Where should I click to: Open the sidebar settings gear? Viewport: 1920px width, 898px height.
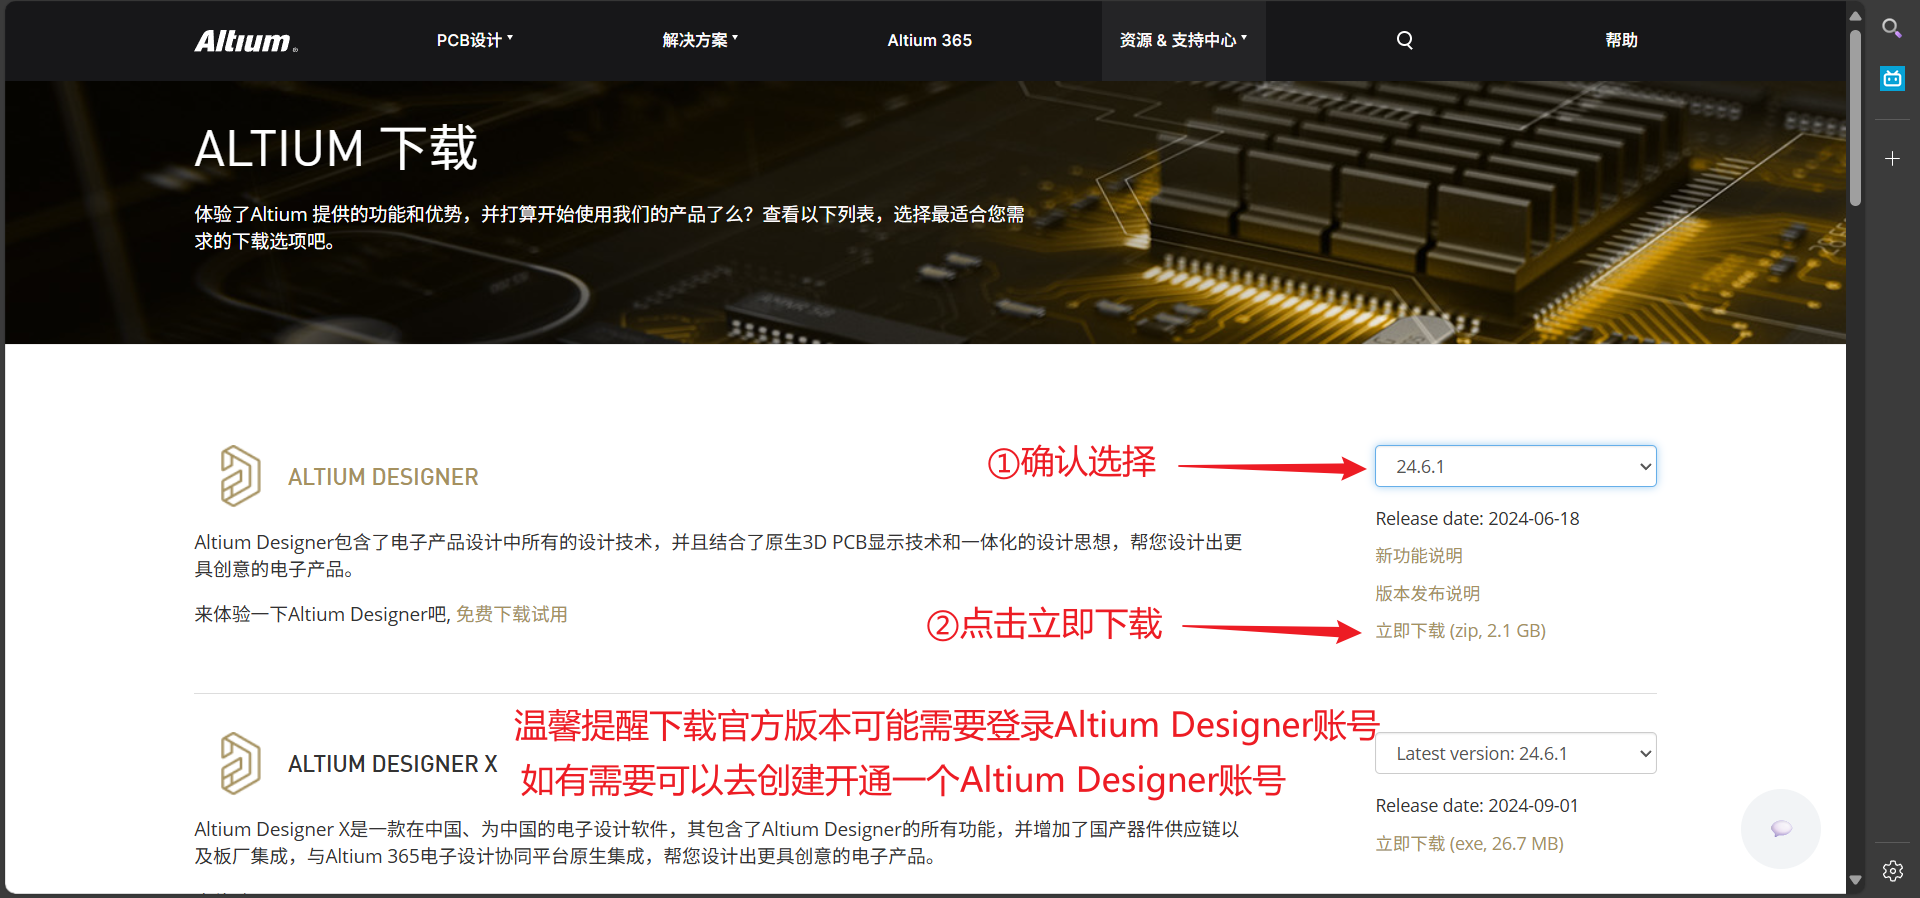pyautogui.click(x=1892, y=871)
